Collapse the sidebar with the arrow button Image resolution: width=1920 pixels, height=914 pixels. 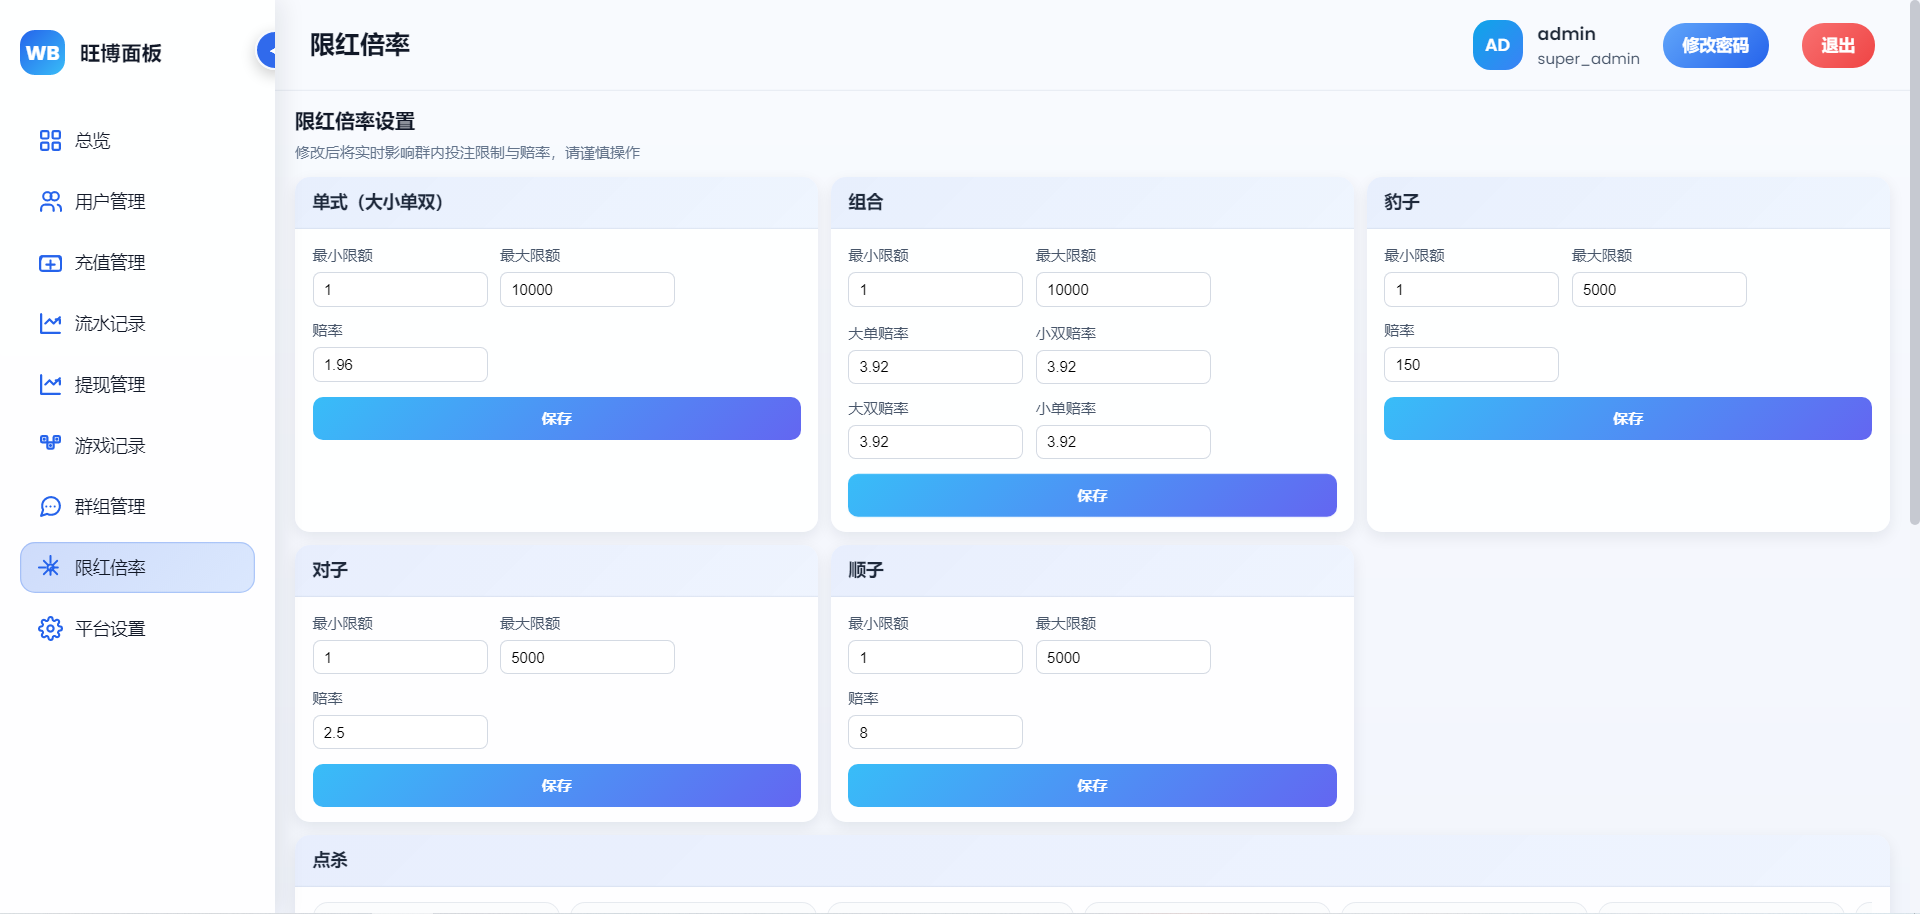[x=268, y=50]
